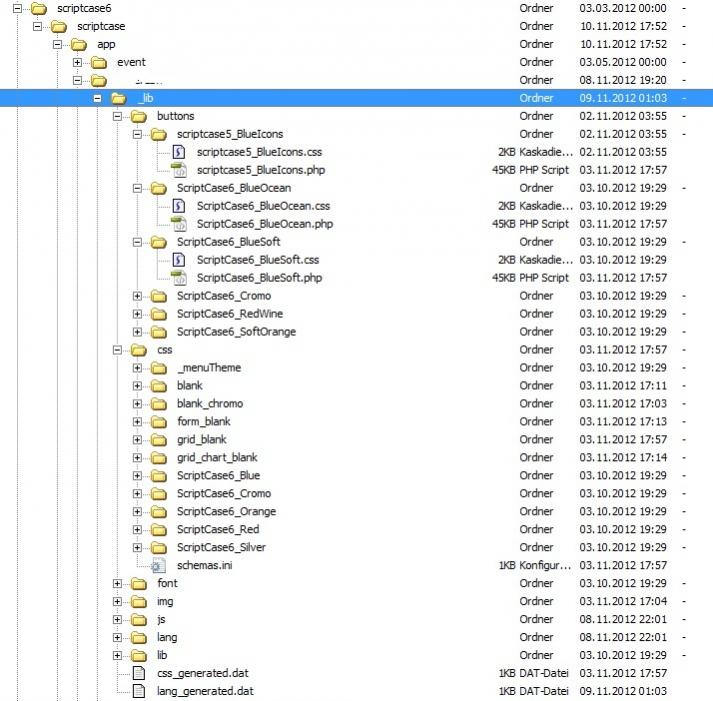
Task: Select the scriptcase5_BlueIcons folder label
Action: coord(230,134)
